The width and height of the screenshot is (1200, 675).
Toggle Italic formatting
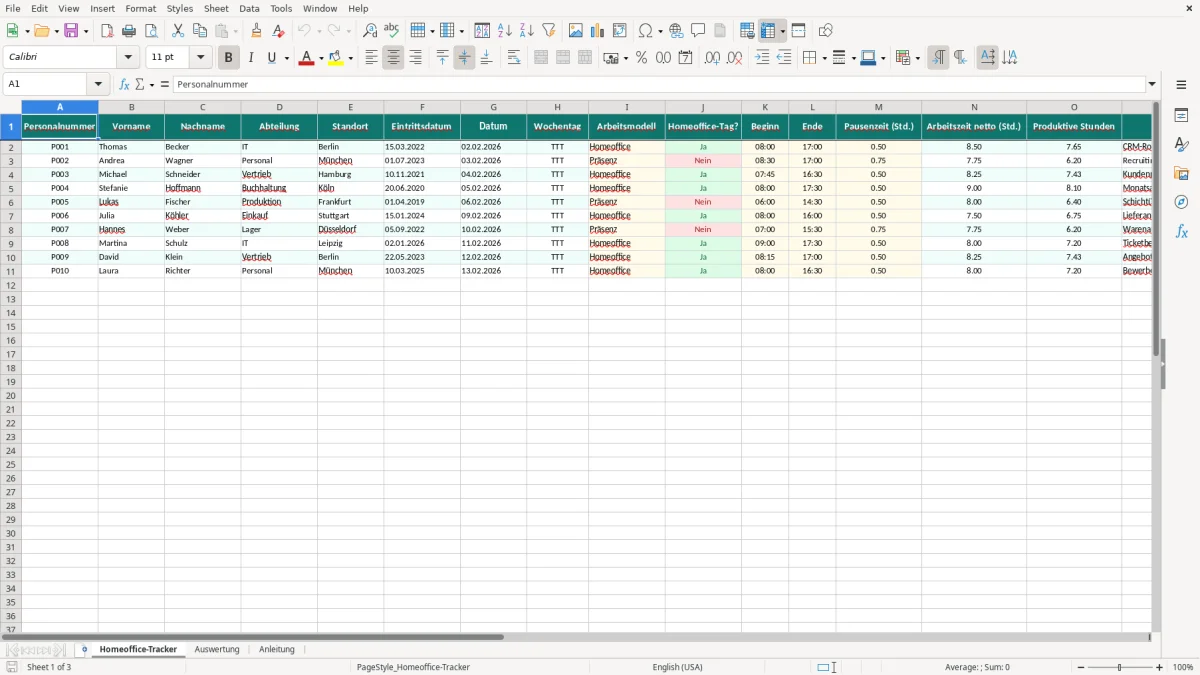point(251,58)
